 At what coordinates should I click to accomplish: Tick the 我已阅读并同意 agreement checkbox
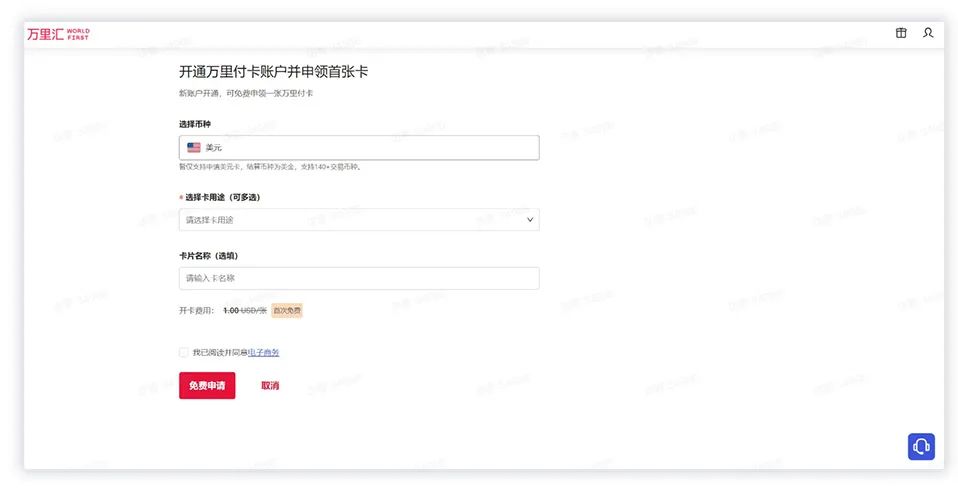point(183,352)
